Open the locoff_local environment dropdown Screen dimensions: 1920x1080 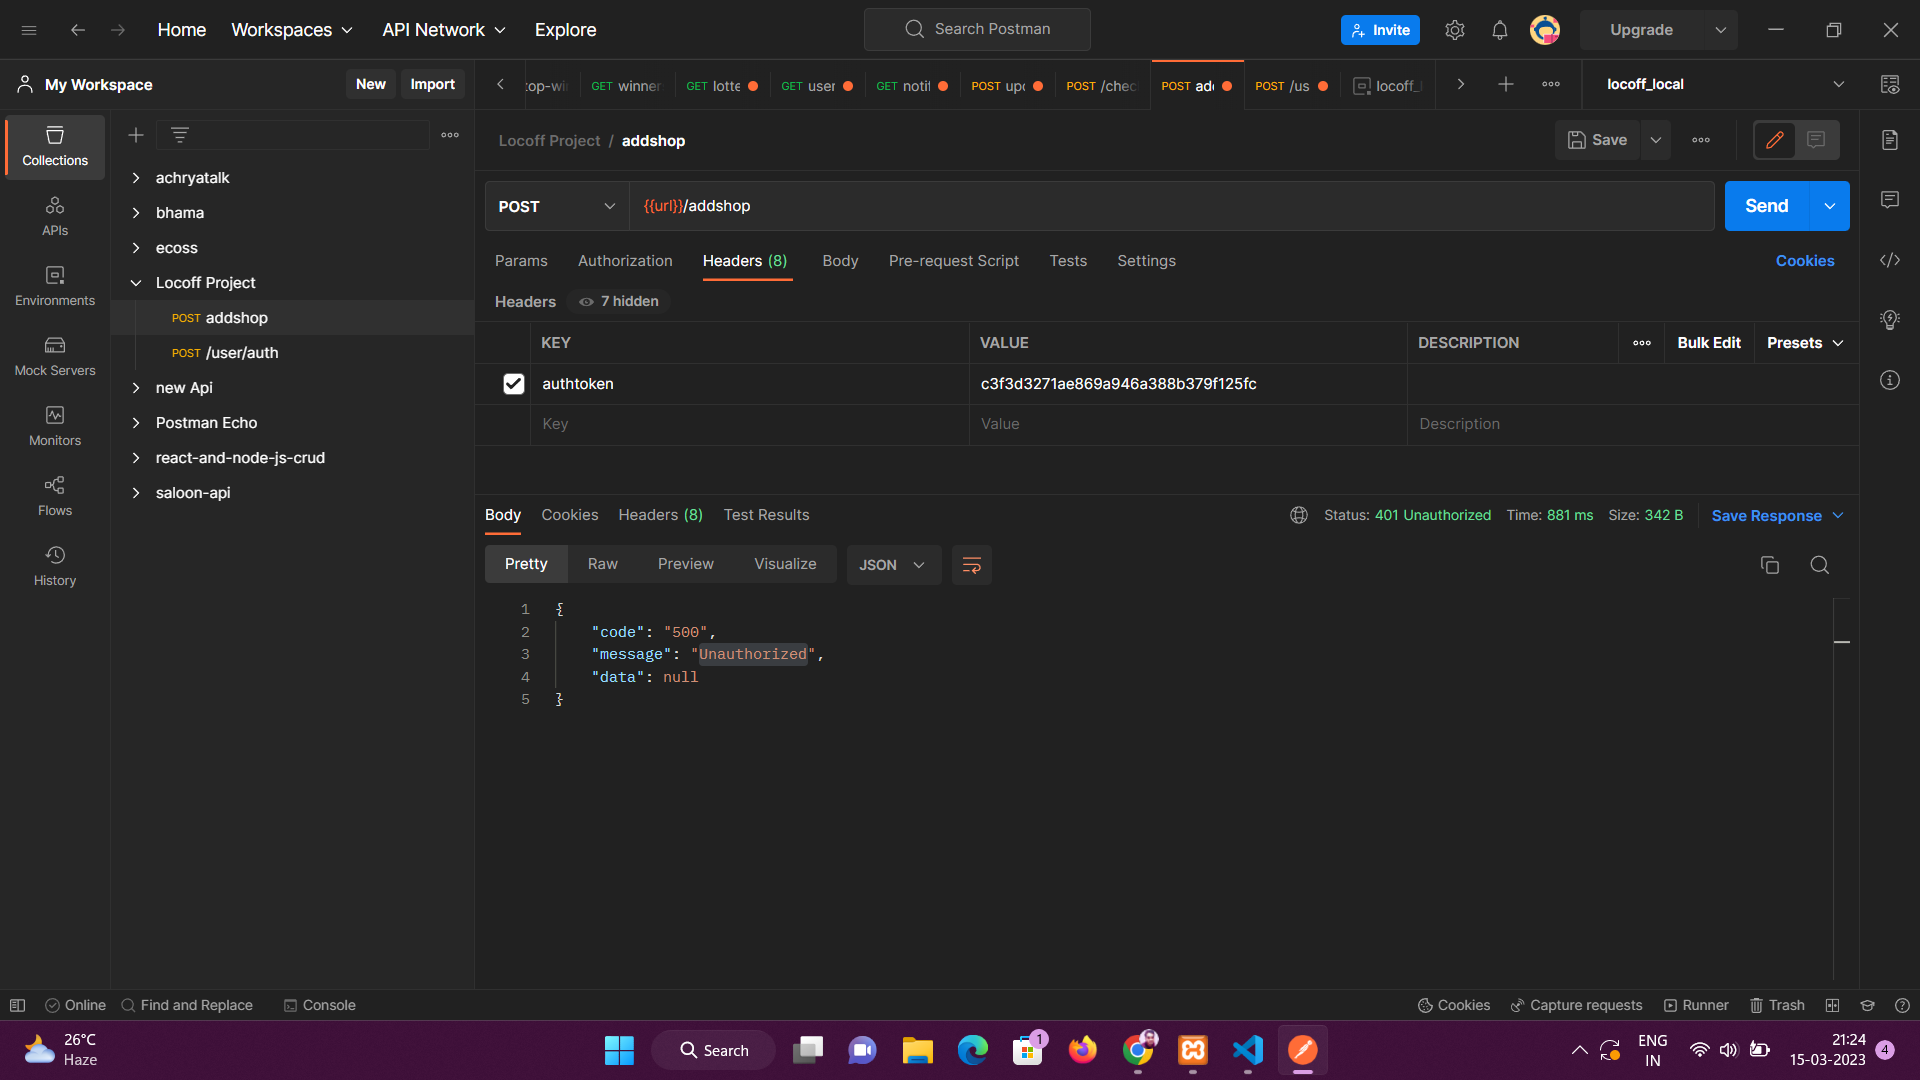tap(1725, 85)
